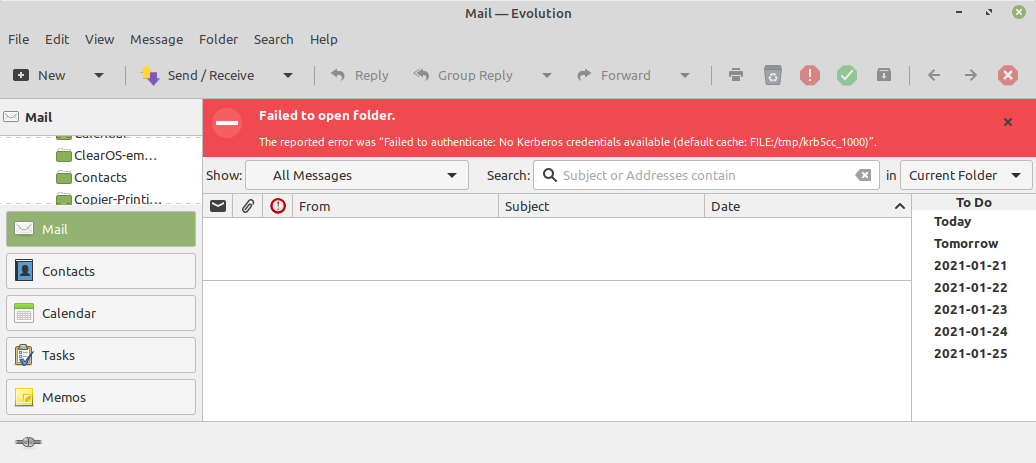This screenshot has height=463, width=1036.
Task: Click the 2021-01-22 To Do date
Action: [x=971, y=287]
